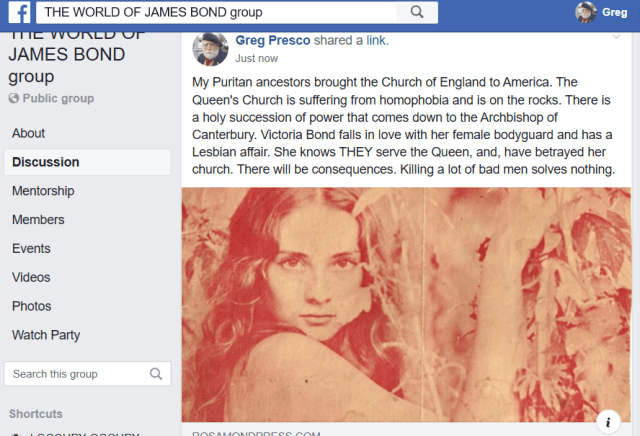Open Greg's profile picture in top bar

pyautogui.click(x=586, y=12)
